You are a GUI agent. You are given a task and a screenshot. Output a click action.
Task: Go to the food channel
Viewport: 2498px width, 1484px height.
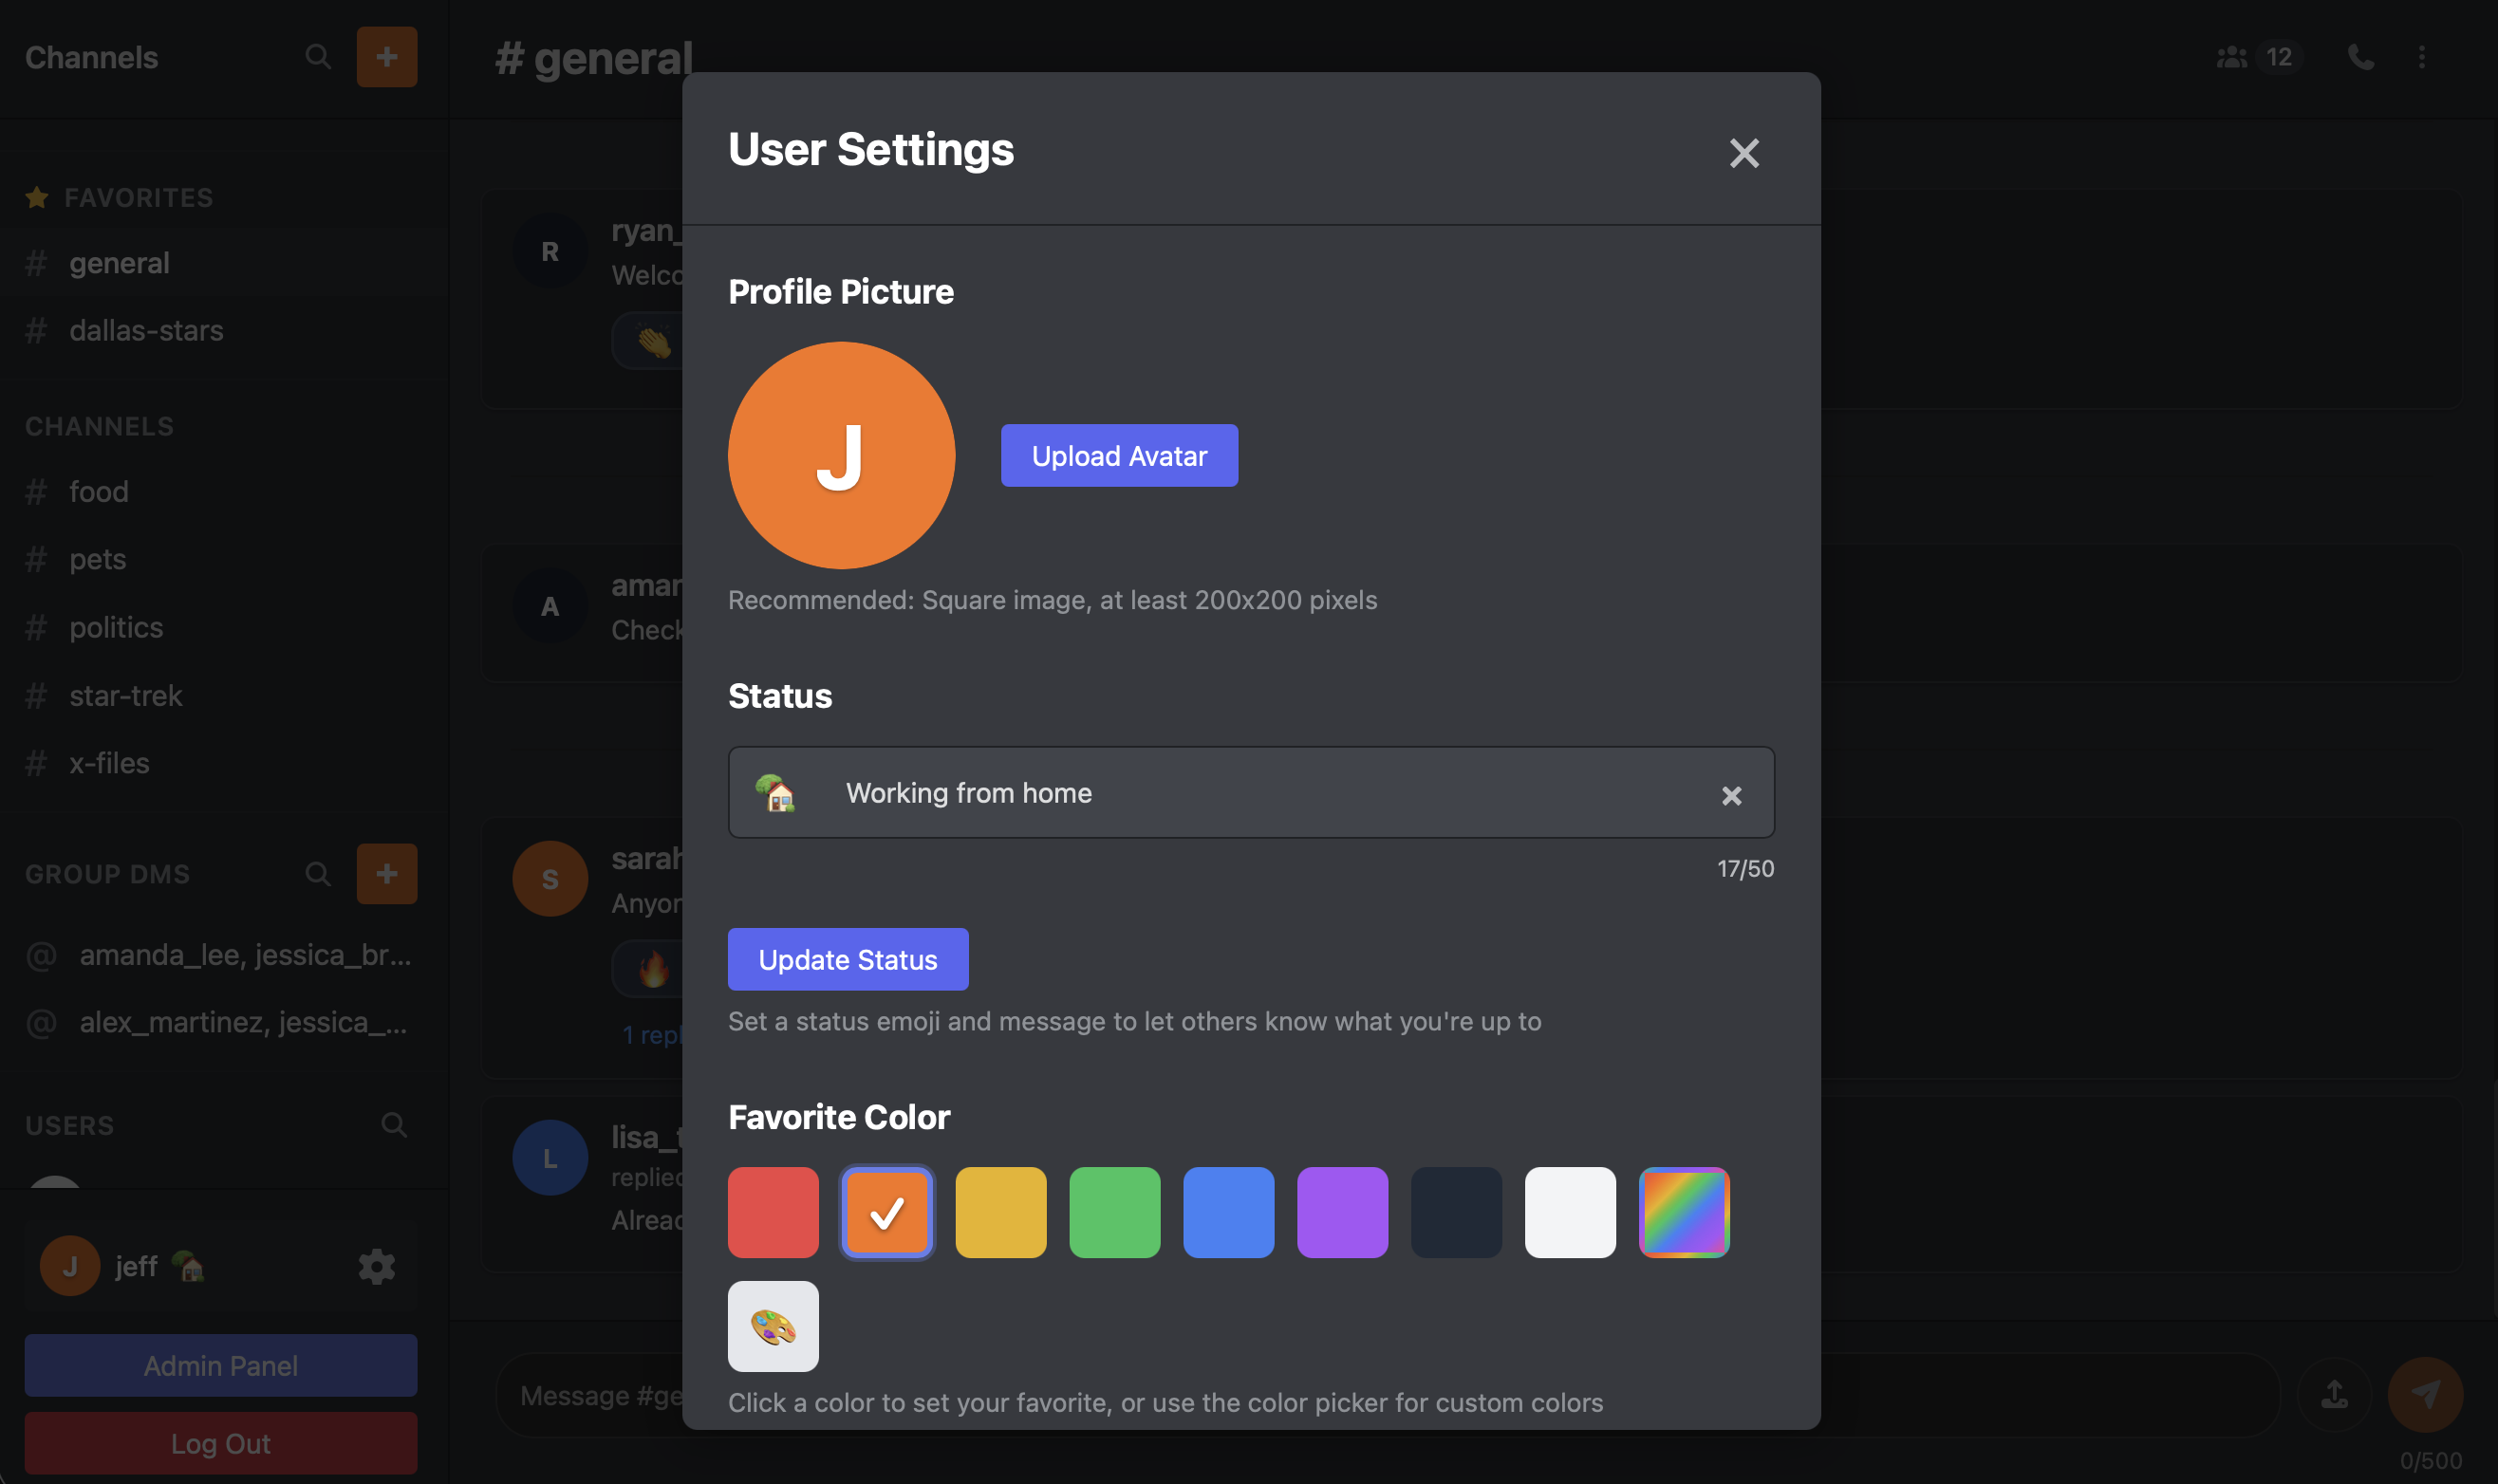(224, 491)
